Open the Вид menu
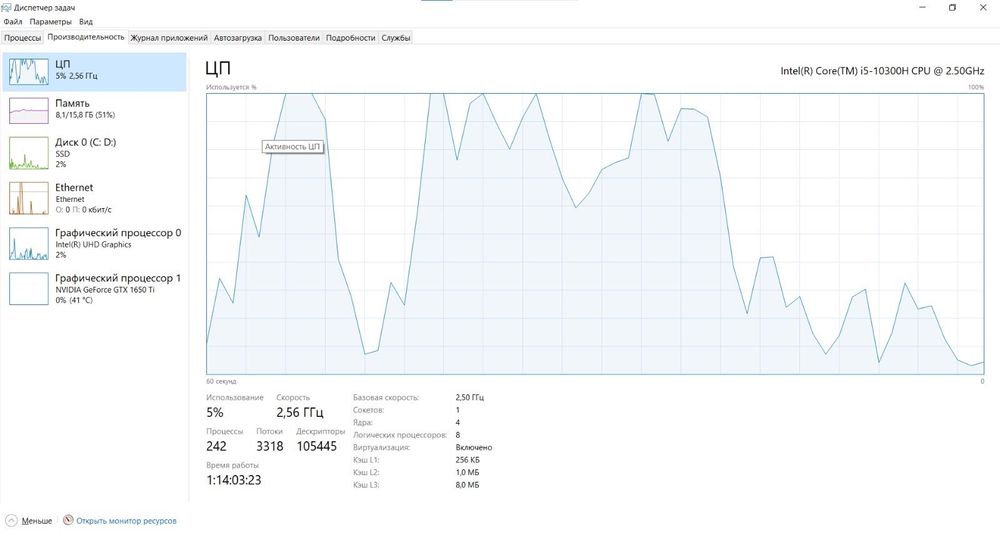 coord(85,22)
